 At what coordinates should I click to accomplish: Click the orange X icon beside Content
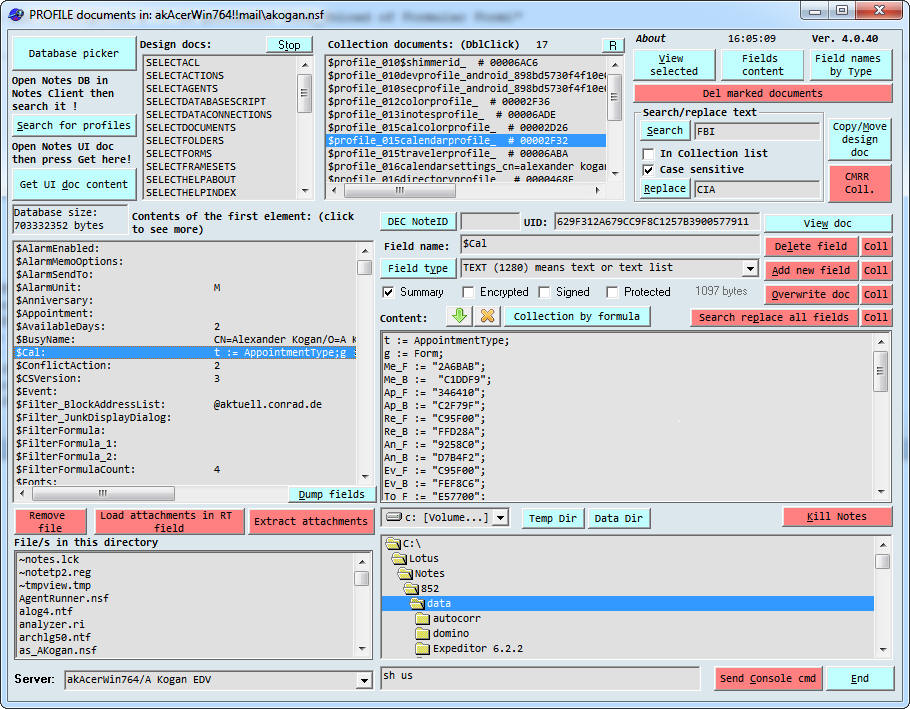(488, 316)
